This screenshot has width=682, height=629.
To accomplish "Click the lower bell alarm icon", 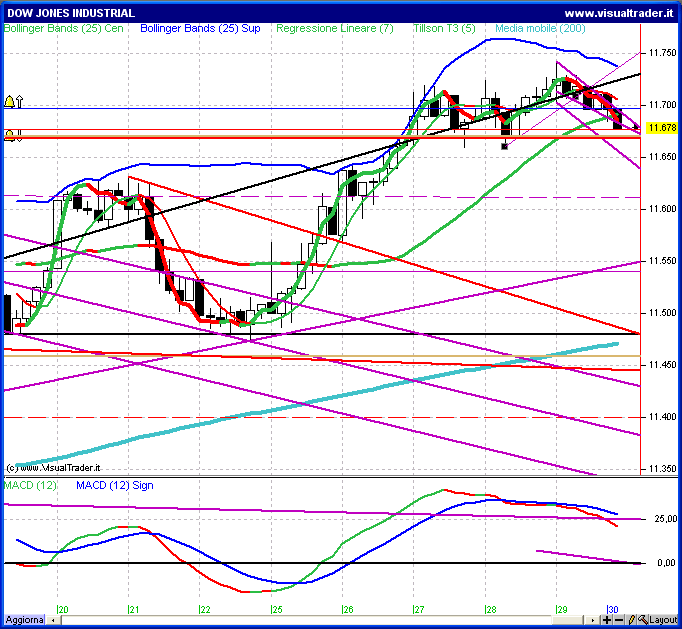I will click(x=9, y=136).
